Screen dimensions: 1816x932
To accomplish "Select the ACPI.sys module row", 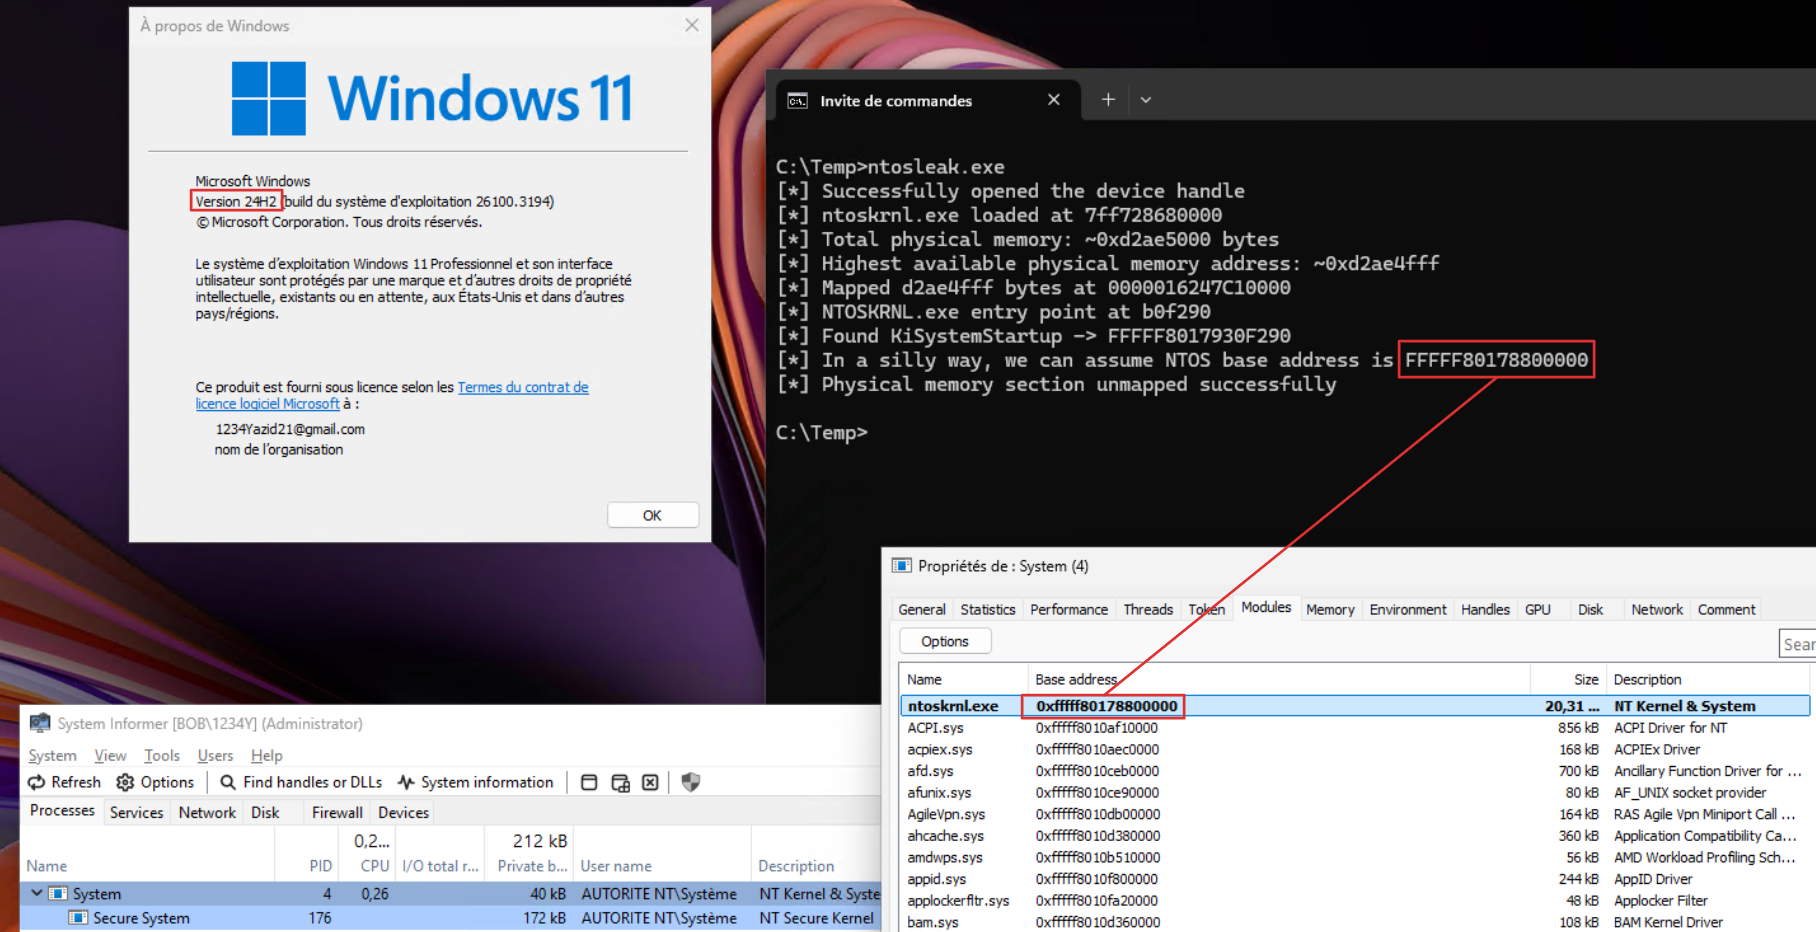I will click(x=1355, y=728).
